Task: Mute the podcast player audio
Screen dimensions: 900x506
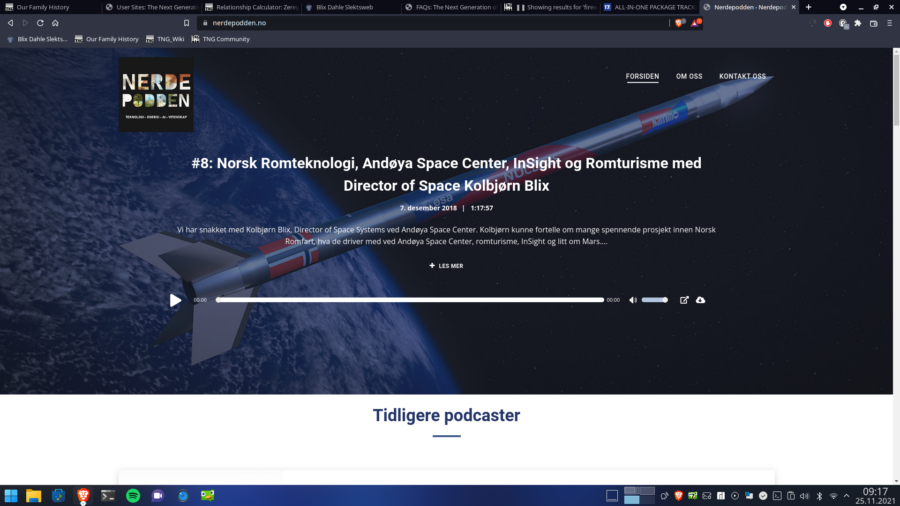Action: point(633,300)
